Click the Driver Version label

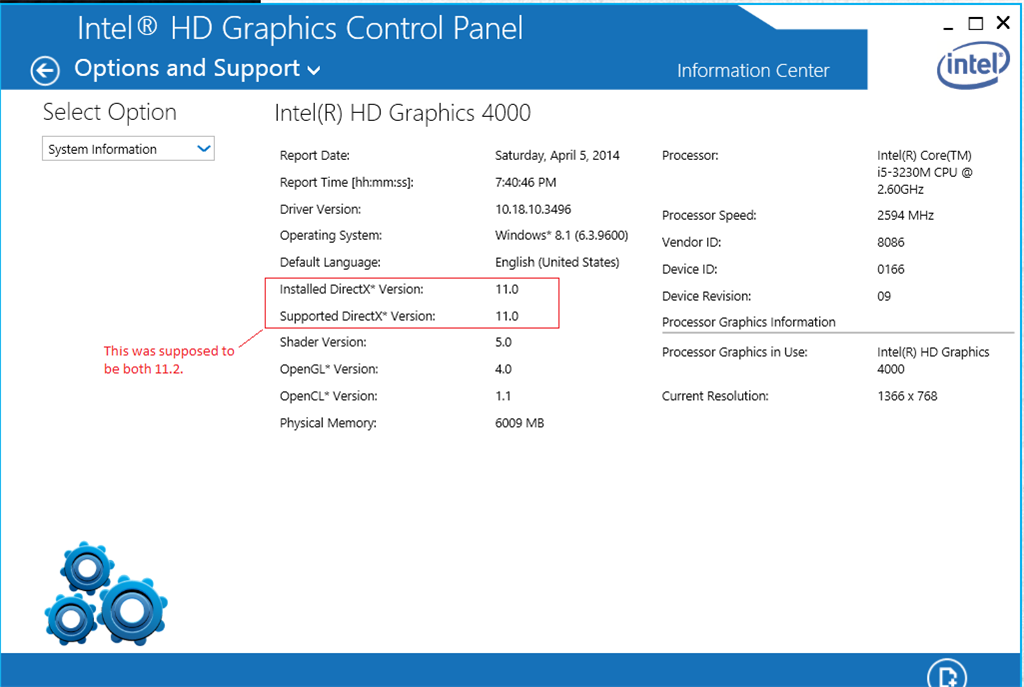coord(320,209)
